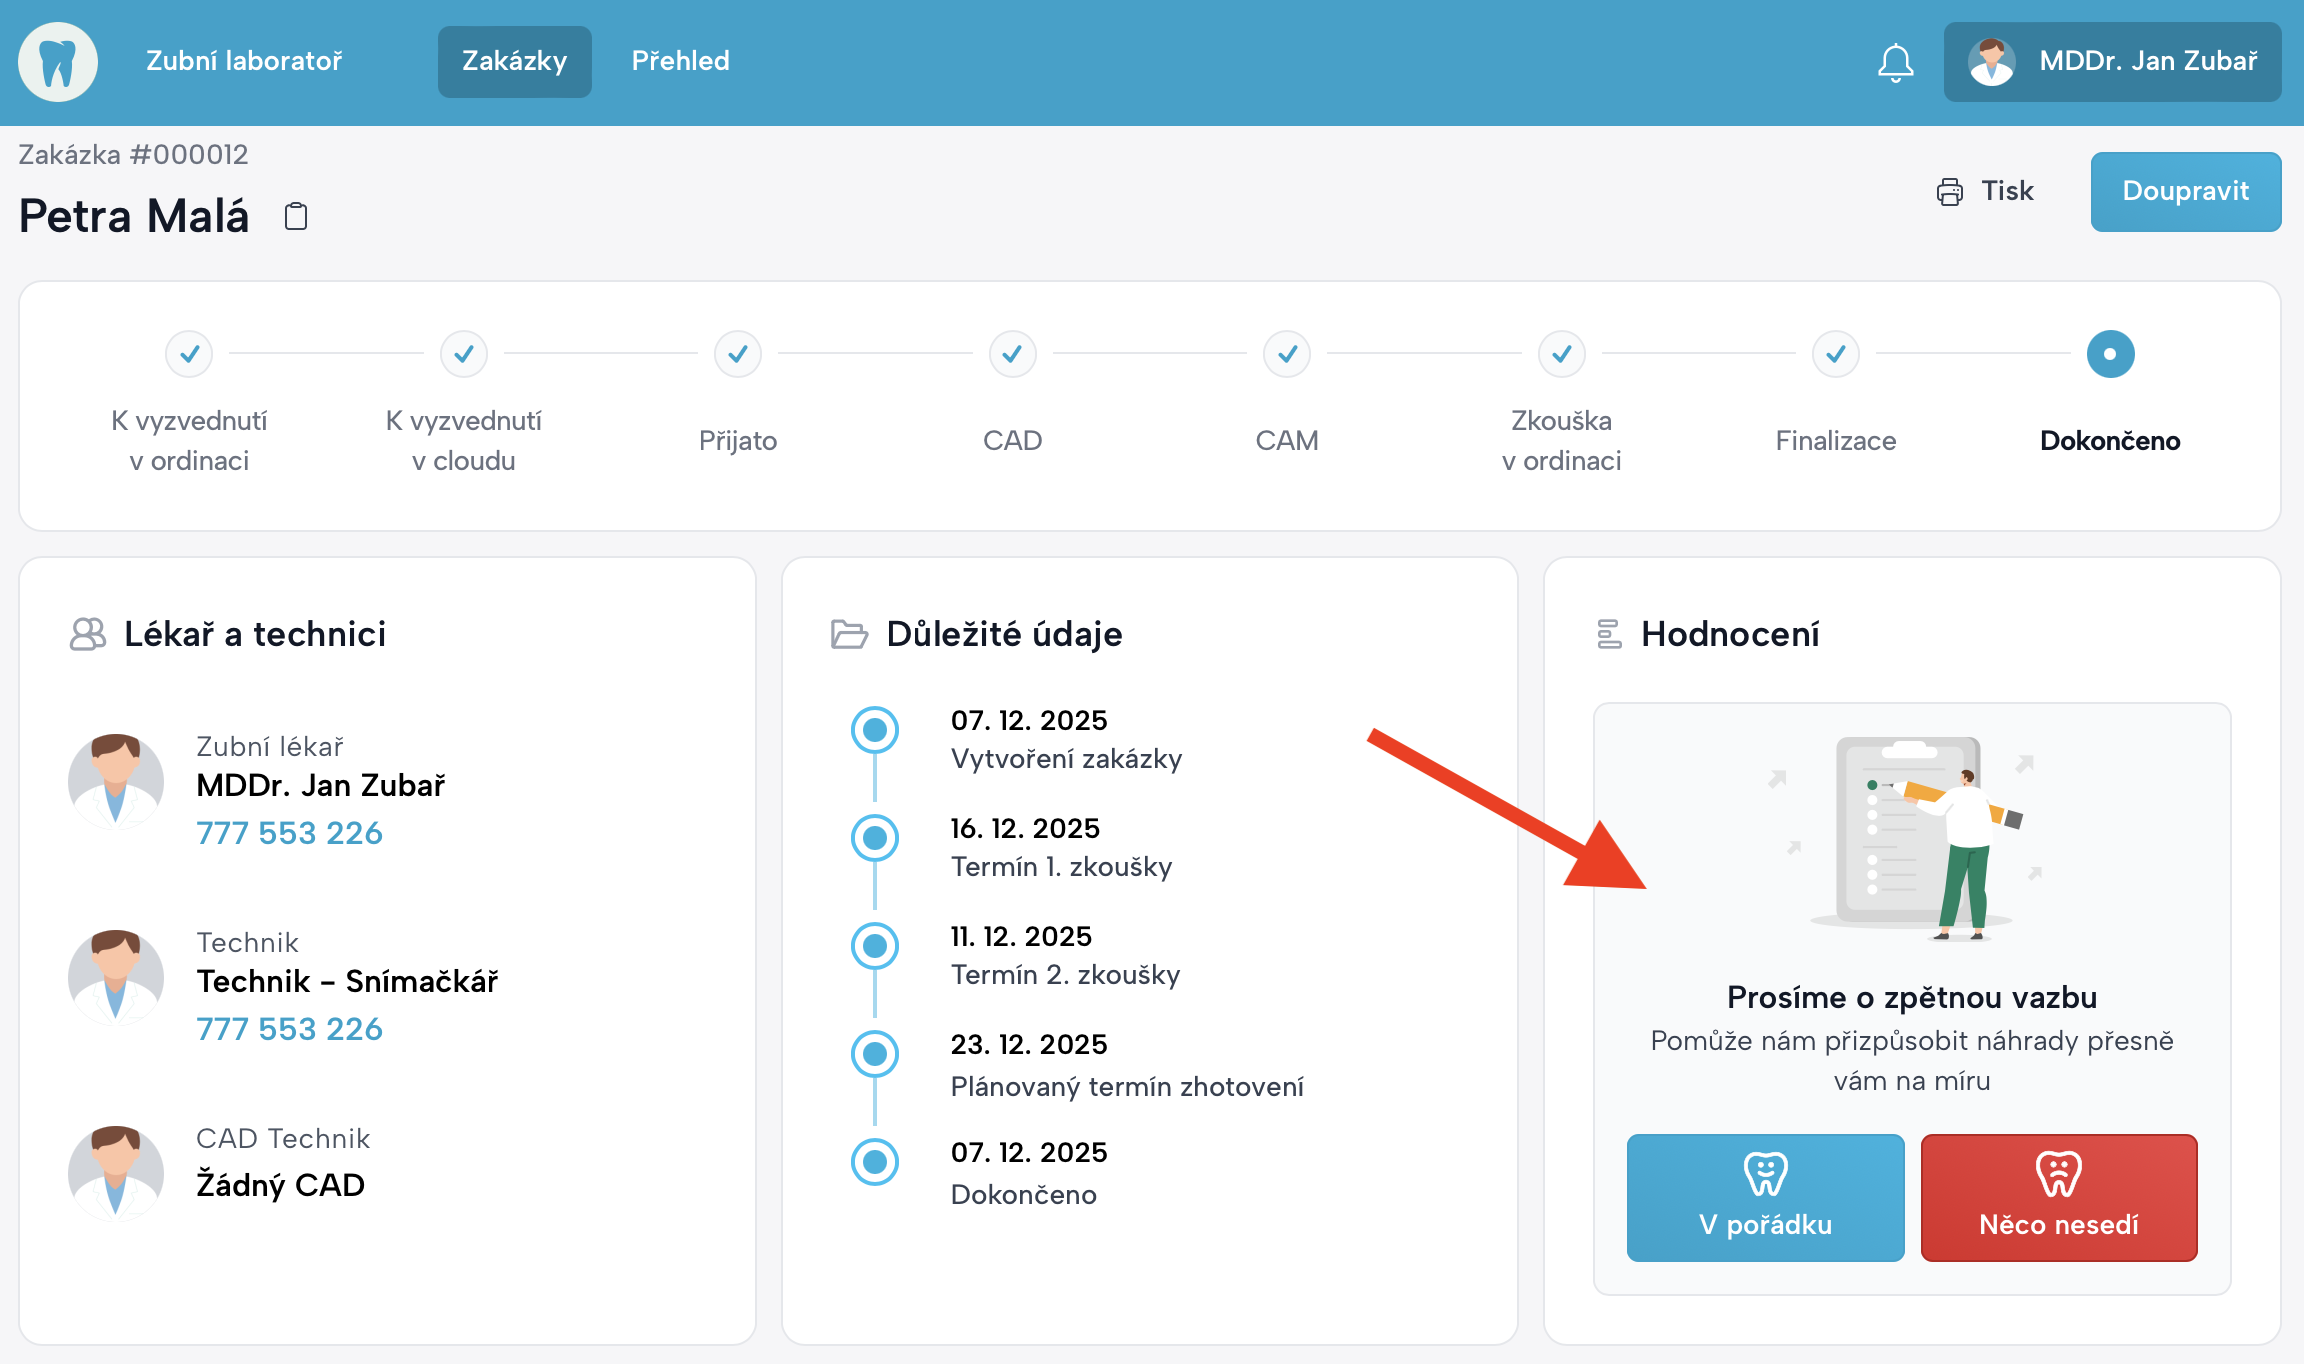Select the Dokončeno progress step
Viewport: 2304px width, 1364px height.
click(x=2110, y=354)
